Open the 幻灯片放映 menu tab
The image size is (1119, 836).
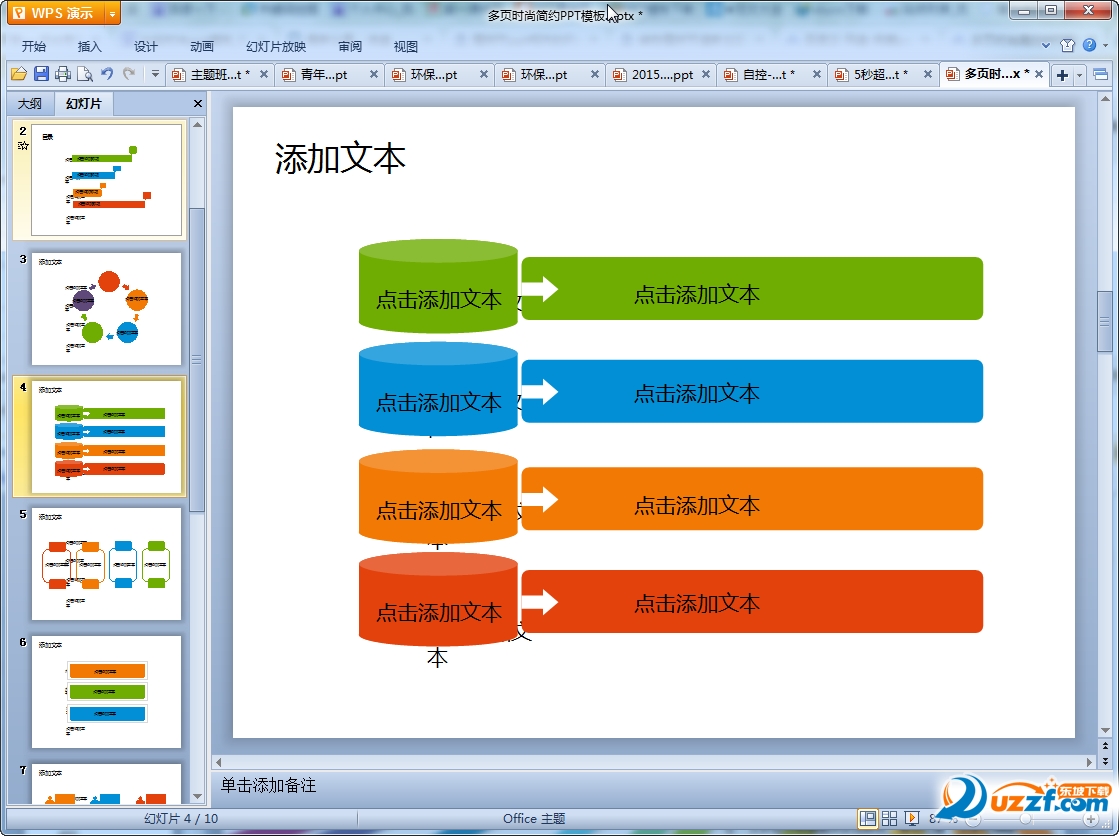pos(276,46)
